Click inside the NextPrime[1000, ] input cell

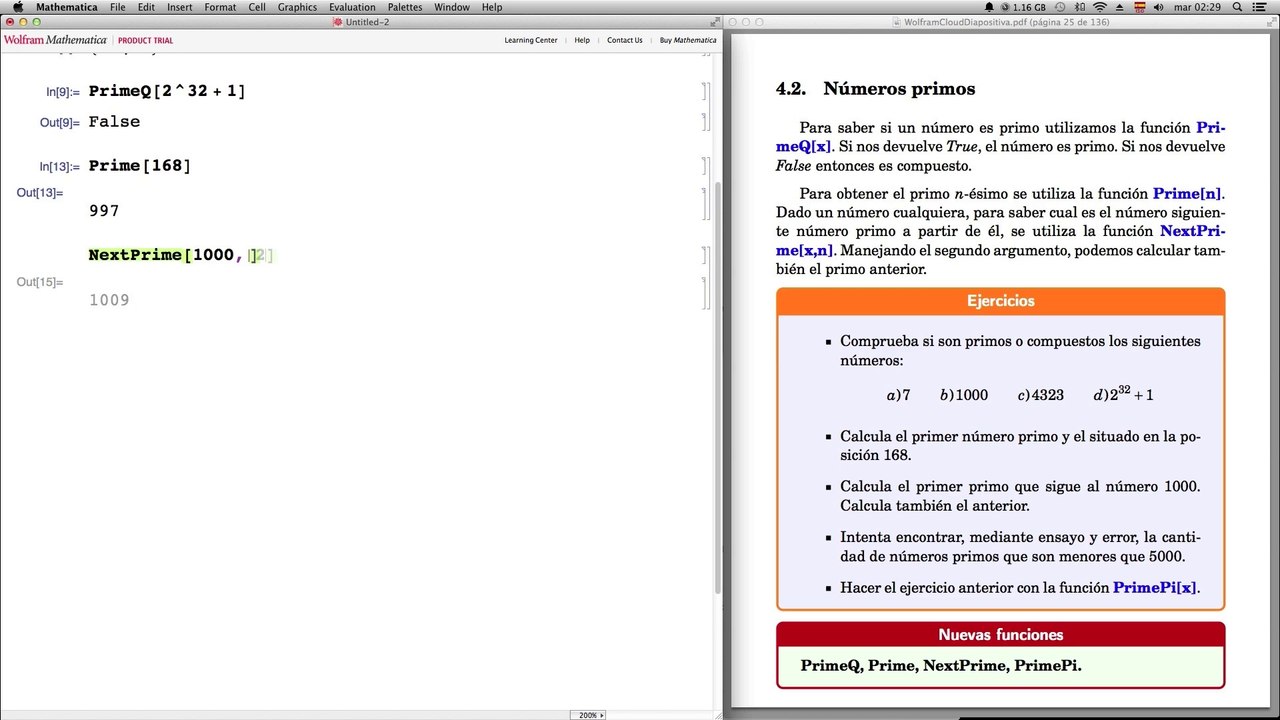click(x=181, y=255)
